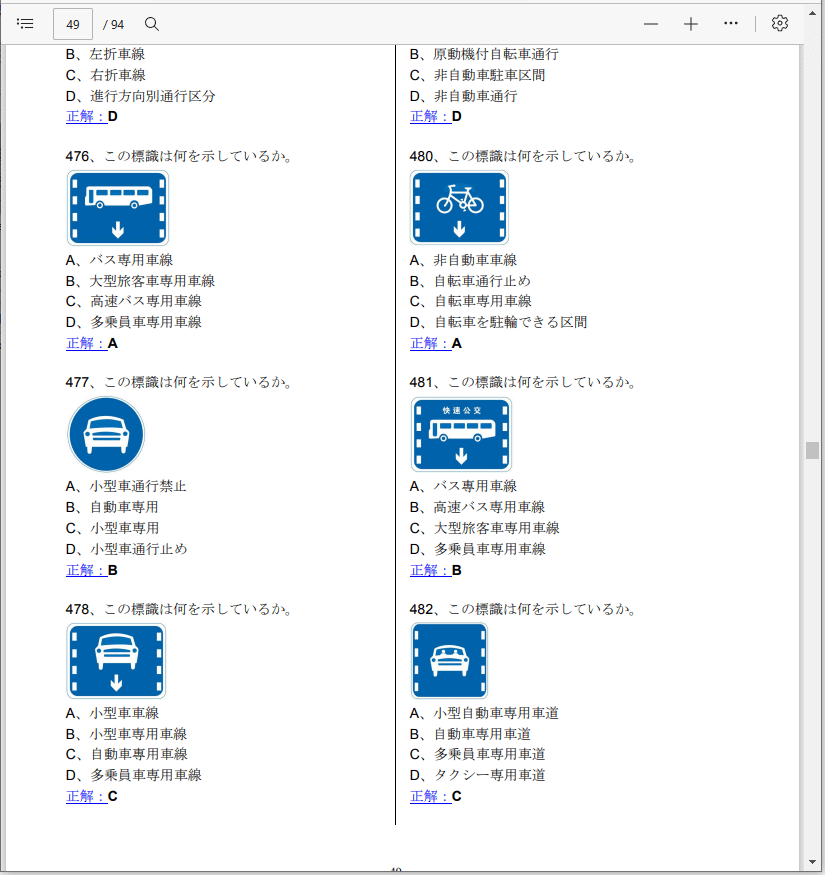The height and width of the screenshot is (875, 825).
Task: Click the 正解 link under question 477
Action: click(86, 570)
